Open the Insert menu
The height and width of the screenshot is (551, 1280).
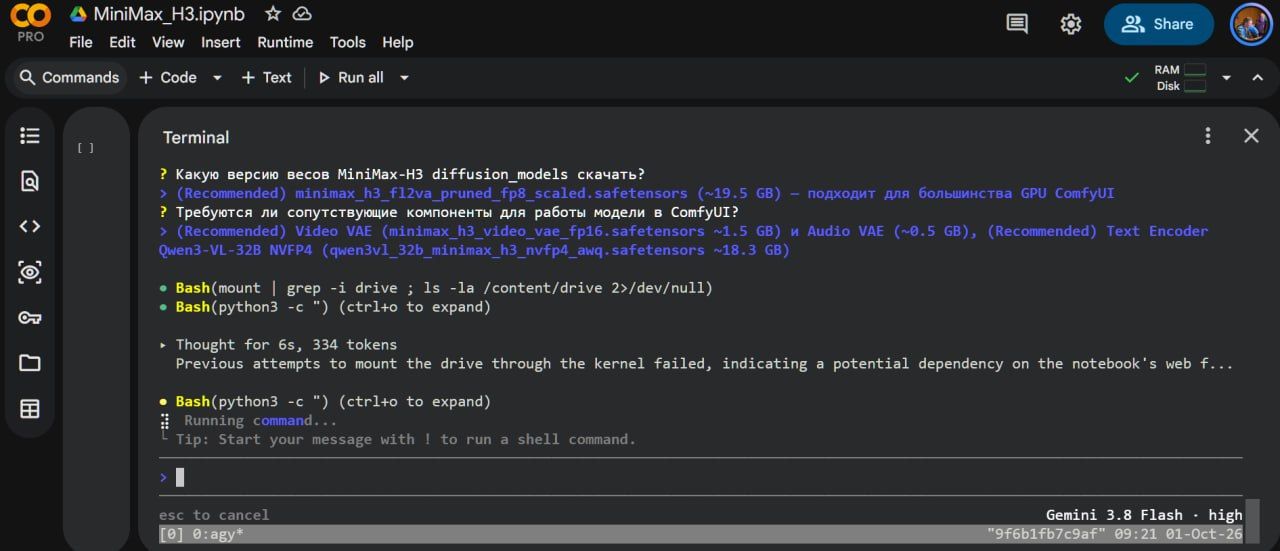[x=221, y=42]
